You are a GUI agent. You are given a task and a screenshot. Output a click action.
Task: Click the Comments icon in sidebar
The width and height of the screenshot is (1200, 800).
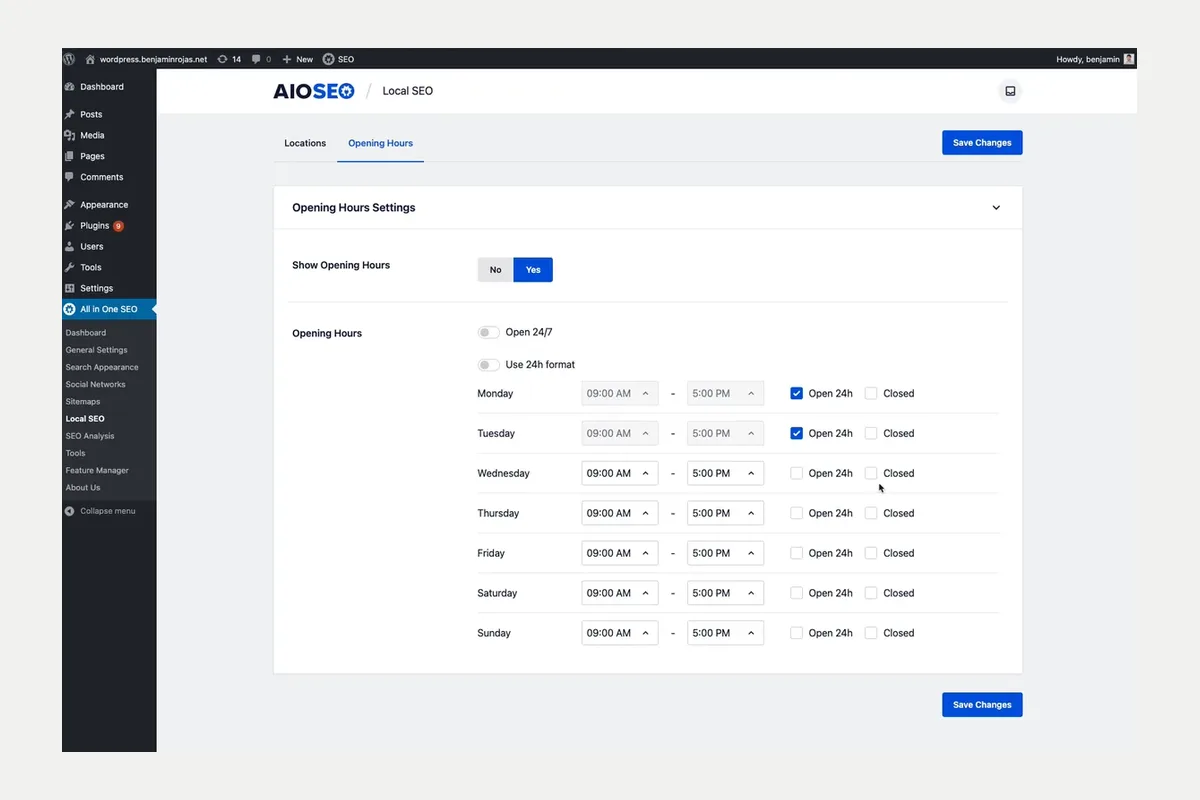click(69, 177)
